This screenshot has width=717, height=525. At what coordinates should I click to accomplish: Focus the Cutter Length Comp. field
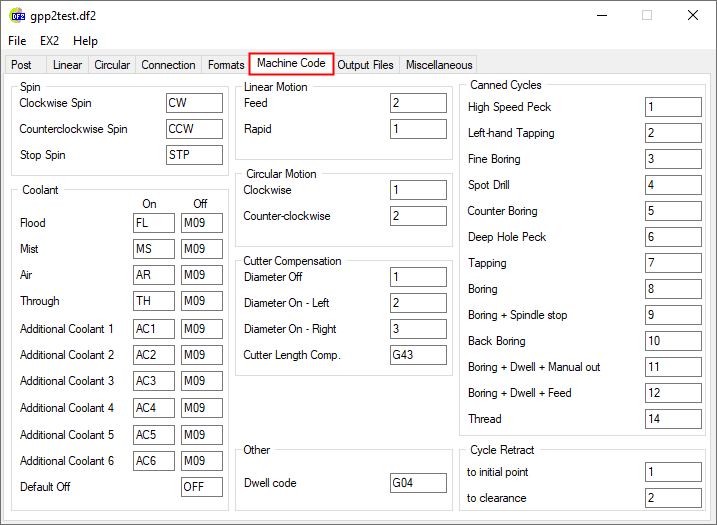click(418, 355)
